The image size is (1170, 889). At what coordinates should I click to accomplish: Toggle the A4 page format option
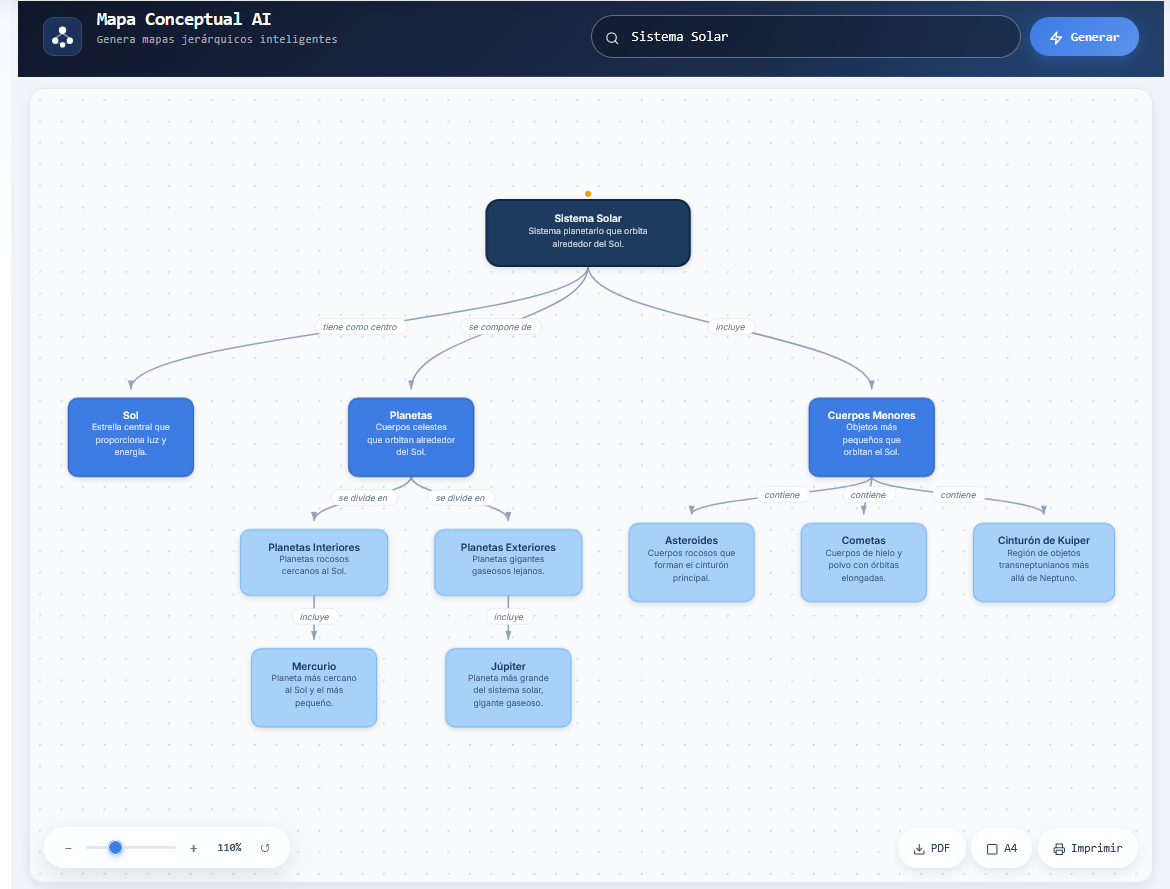pos(1001,848)
